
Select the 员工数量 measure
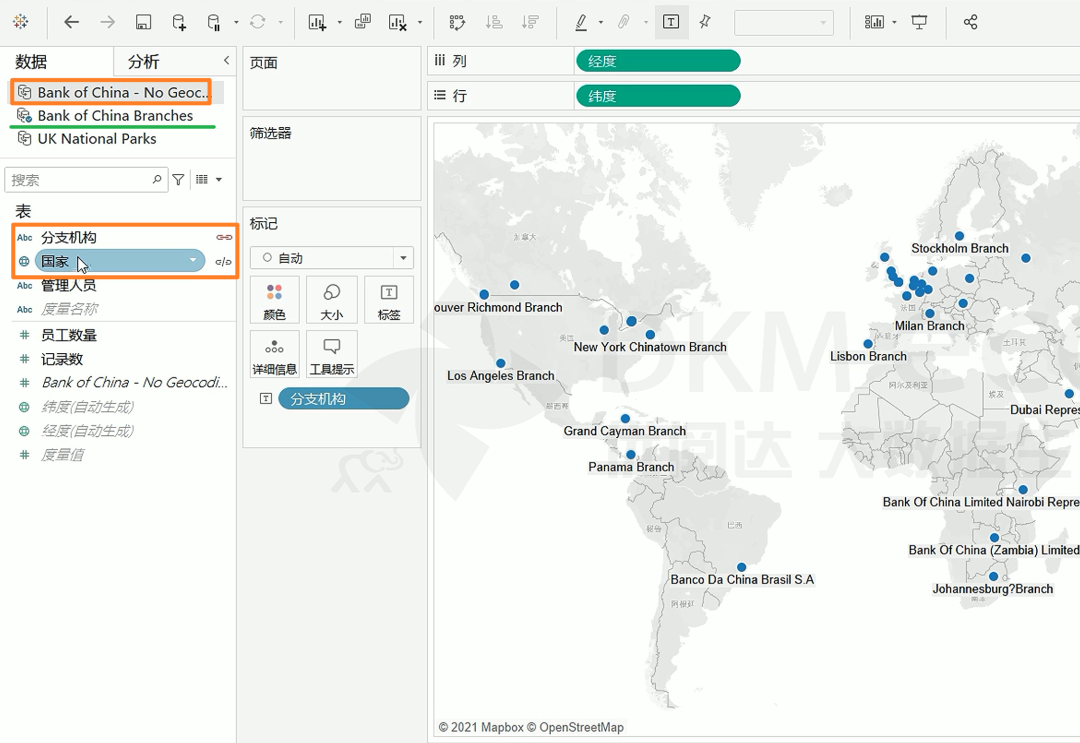(68, 335)
